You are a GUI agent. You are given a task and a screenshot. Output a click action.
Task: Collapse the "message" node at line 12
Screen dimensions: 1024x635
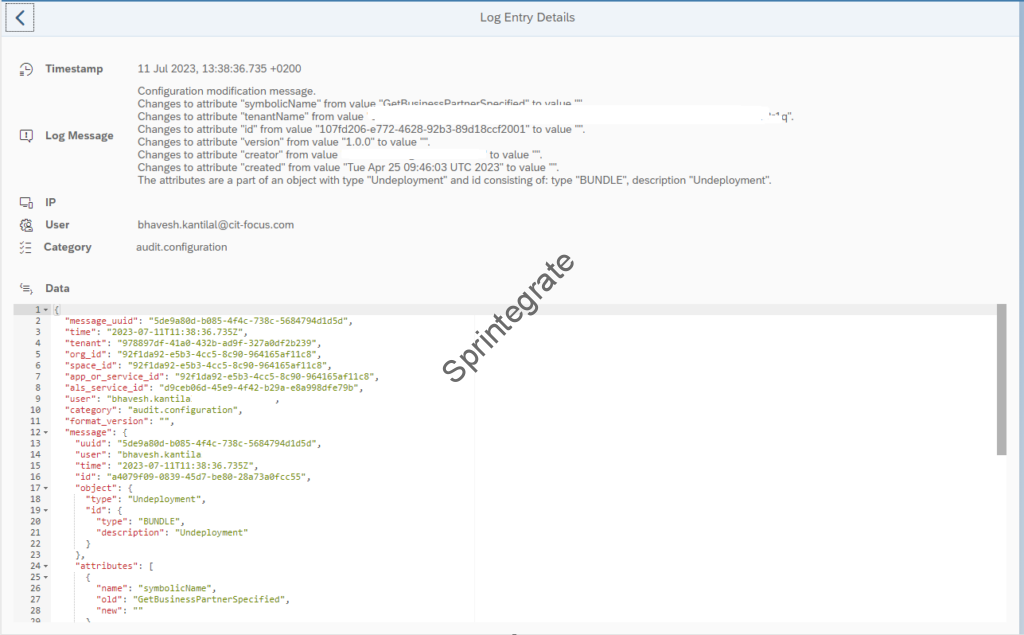[x=46, y=432]
